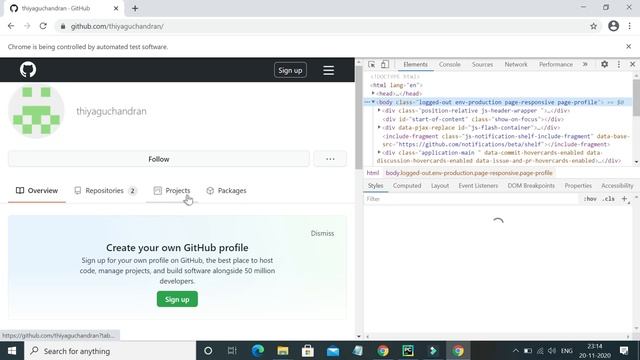Open the hamburger navigation menu
Viewport: 640px width, 360px height.
(x=329, y=70)
